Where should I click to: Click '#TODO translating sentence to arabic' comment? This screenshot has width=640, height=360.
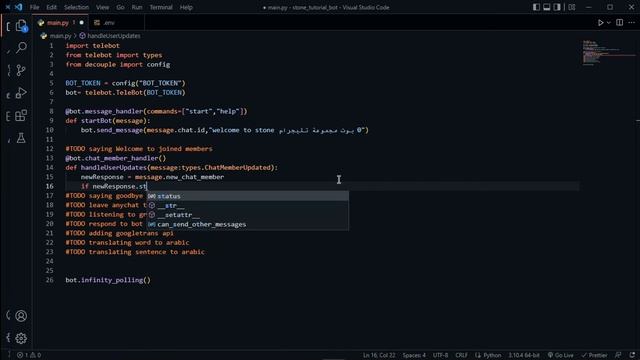135,252
